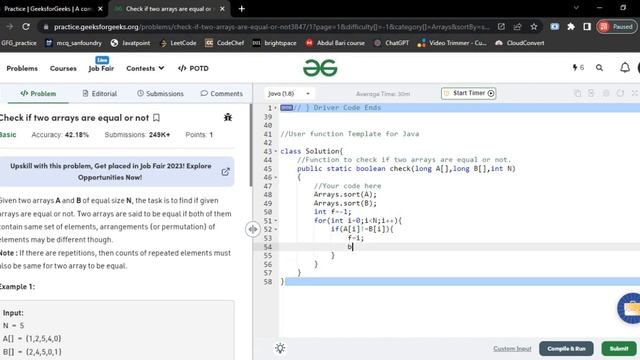Open the GFG_practice bookmark

[18, 43]
